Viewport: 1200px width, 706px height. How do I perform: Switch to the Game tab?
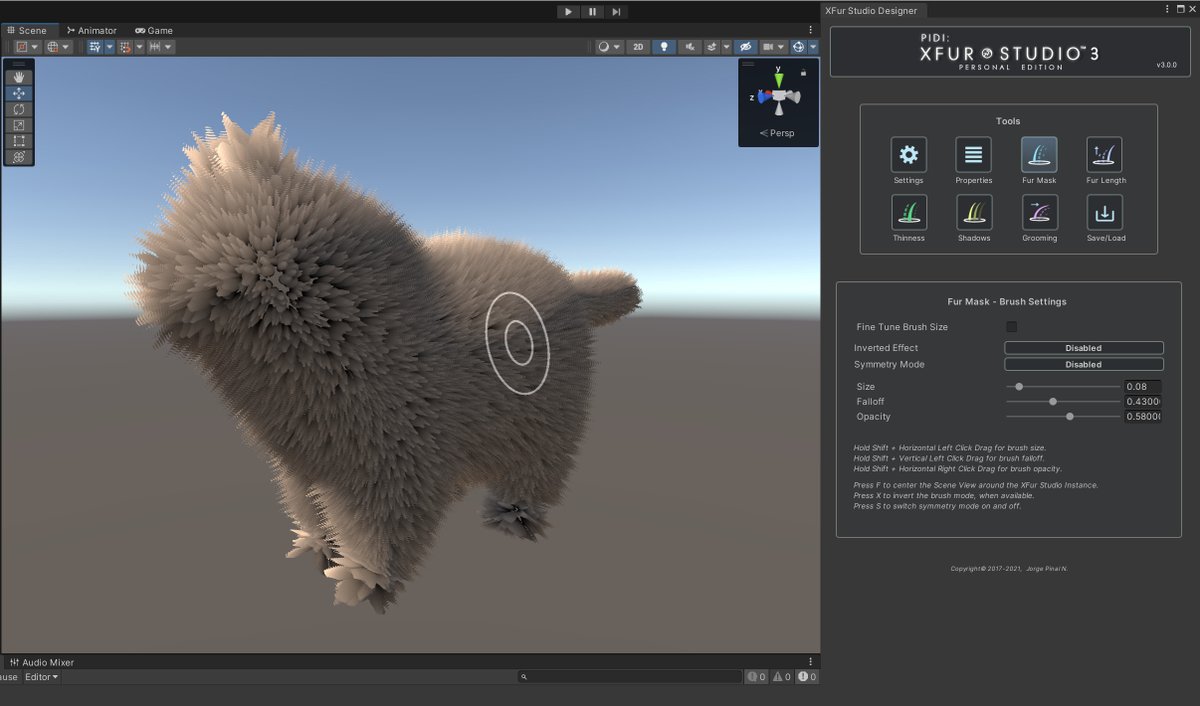(x=154, y=30)
